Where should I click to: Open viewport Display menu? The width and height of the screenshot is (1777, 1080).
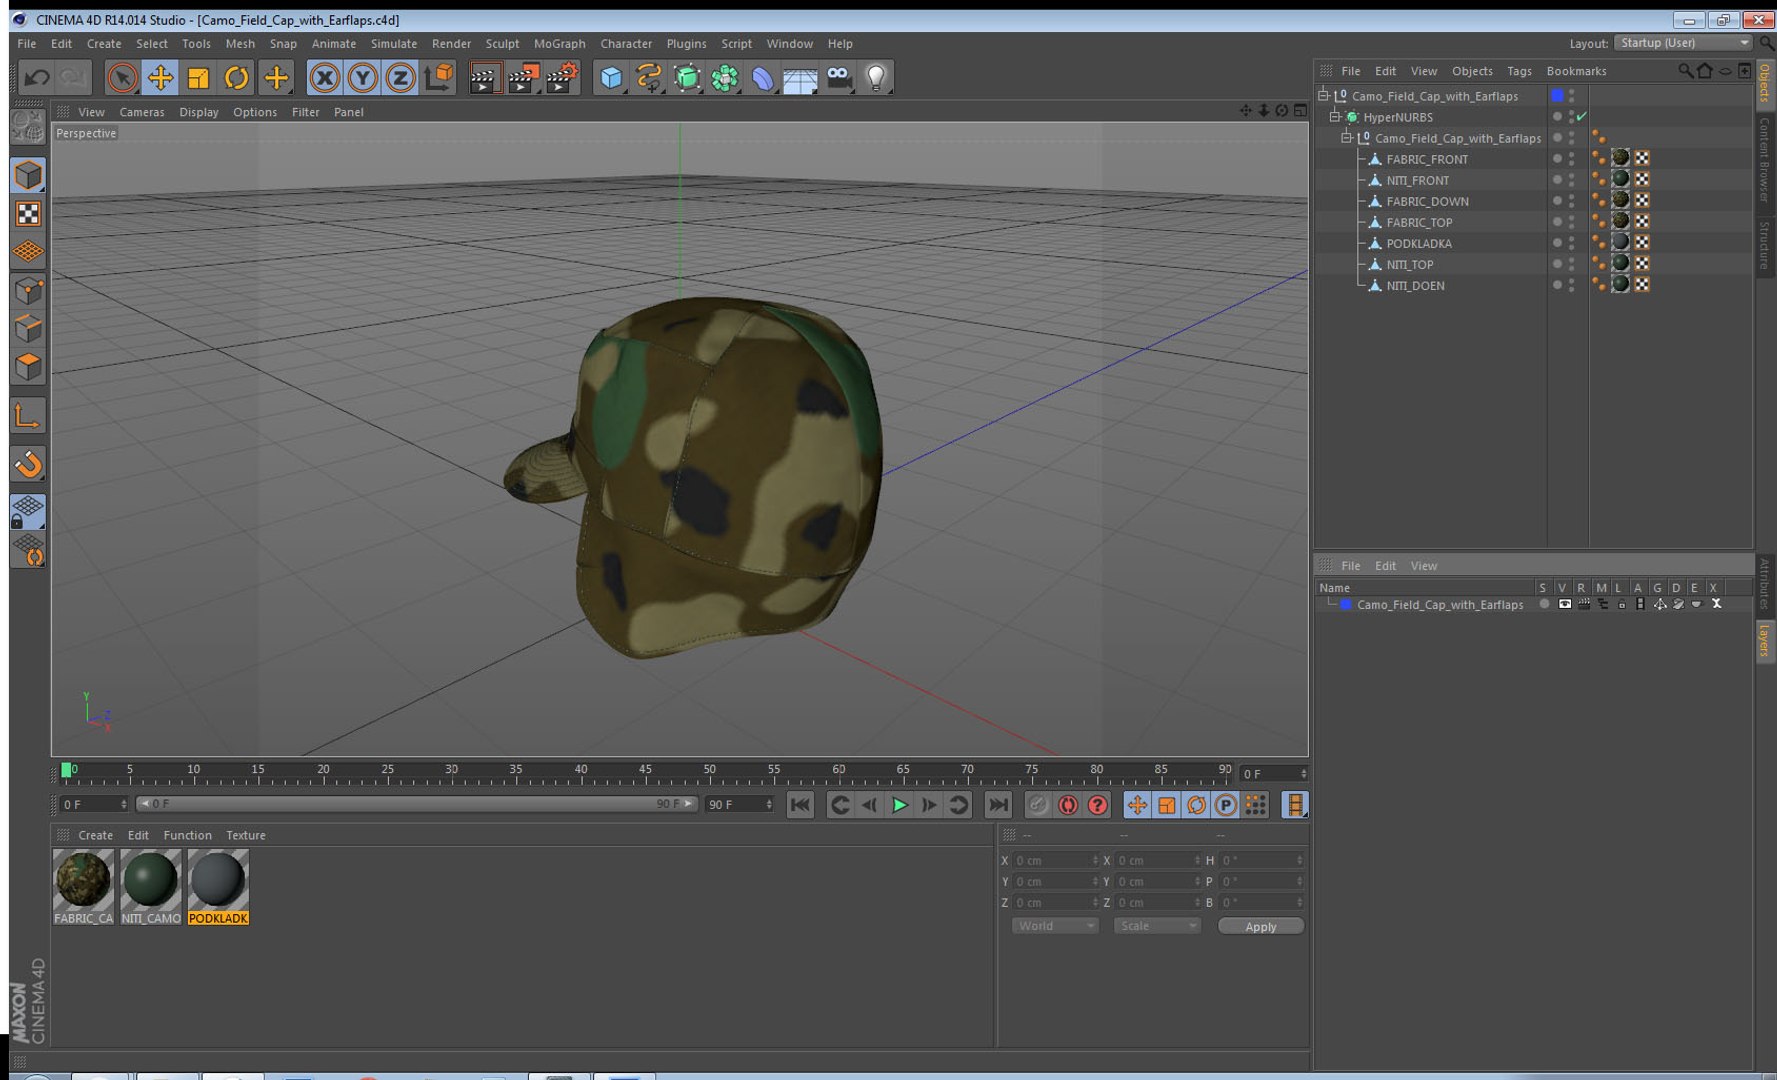click(198, 112)
